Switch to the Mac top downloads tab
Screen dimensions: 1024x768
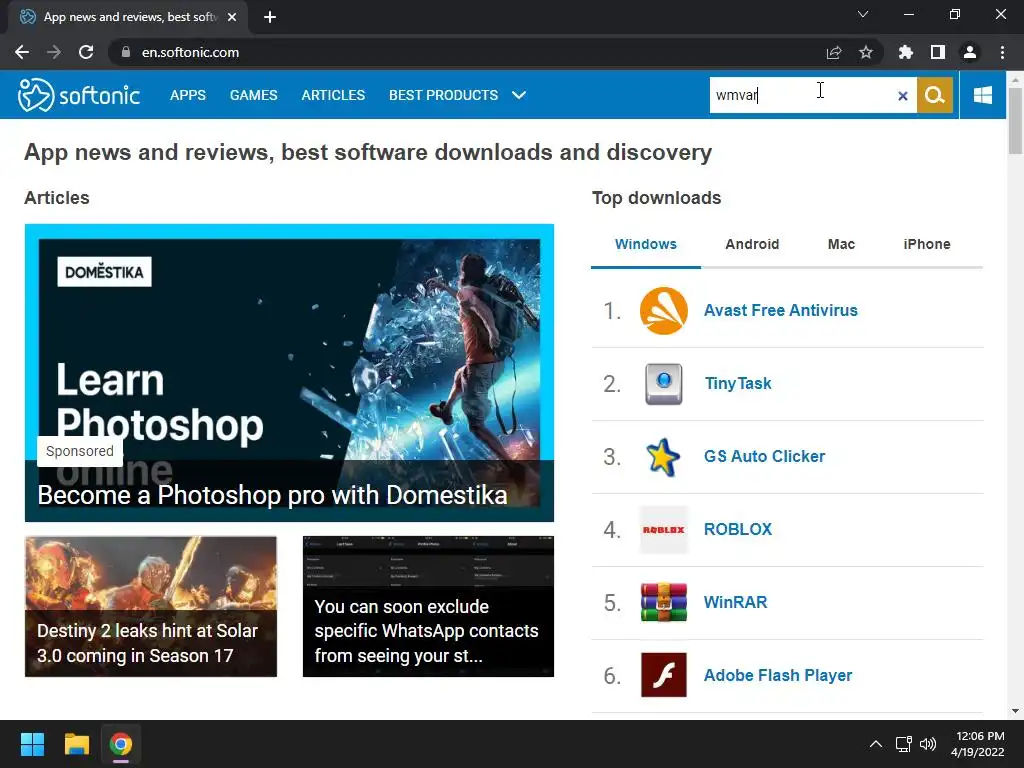click(x=841, y=244)
